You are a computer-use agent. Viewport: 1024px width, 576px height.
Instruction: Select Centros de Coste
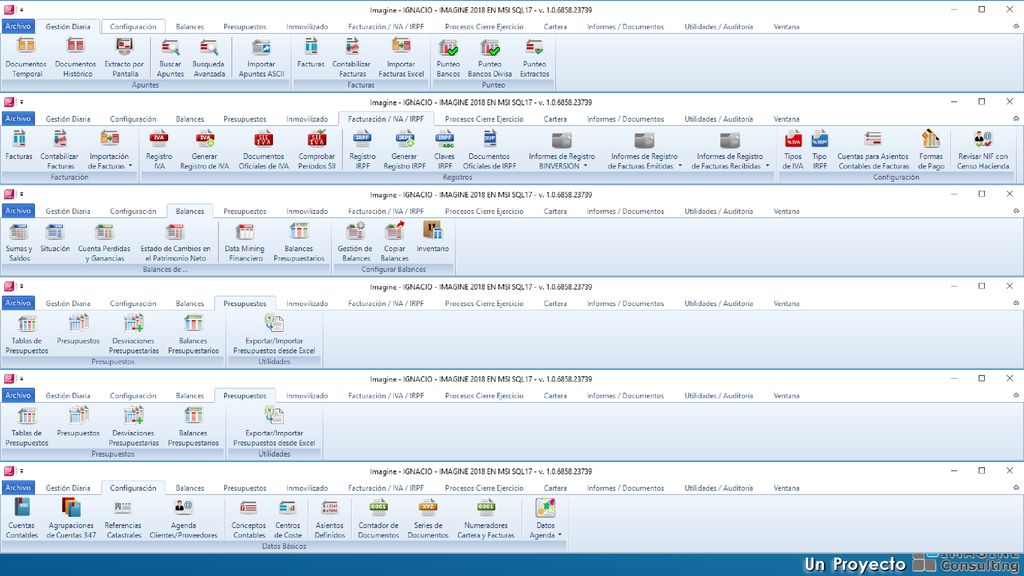click(287, 519)
